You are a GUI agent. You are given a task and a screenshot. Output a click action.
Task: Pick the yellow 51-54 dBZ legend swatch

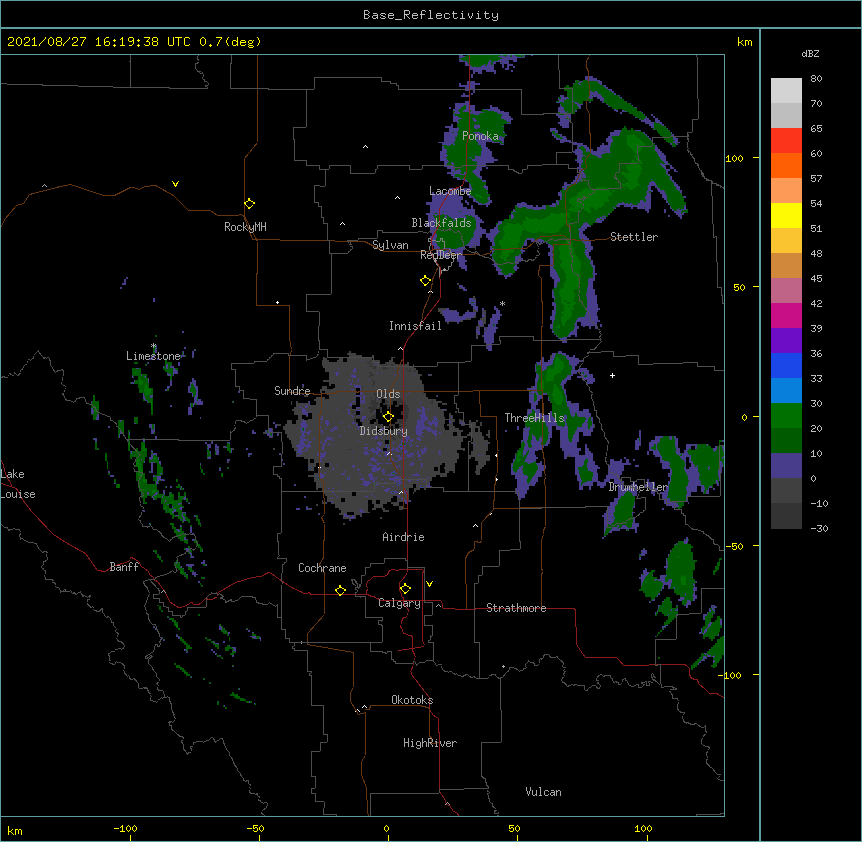pyautogui.click(x=786, y=215)
